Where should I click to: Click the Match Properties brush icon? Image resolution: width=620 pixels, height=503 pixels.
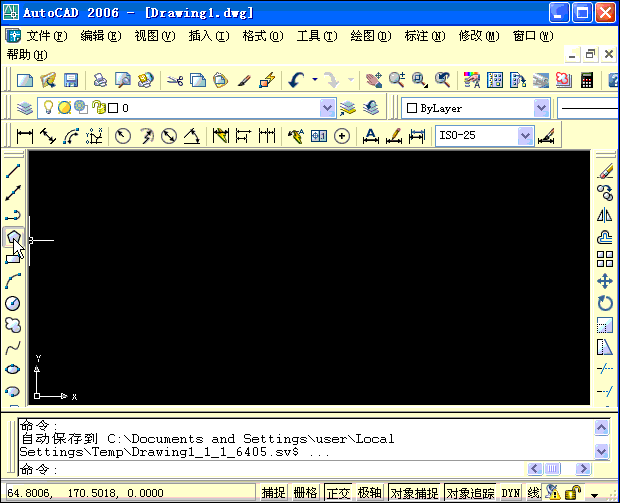pos(244,80)
